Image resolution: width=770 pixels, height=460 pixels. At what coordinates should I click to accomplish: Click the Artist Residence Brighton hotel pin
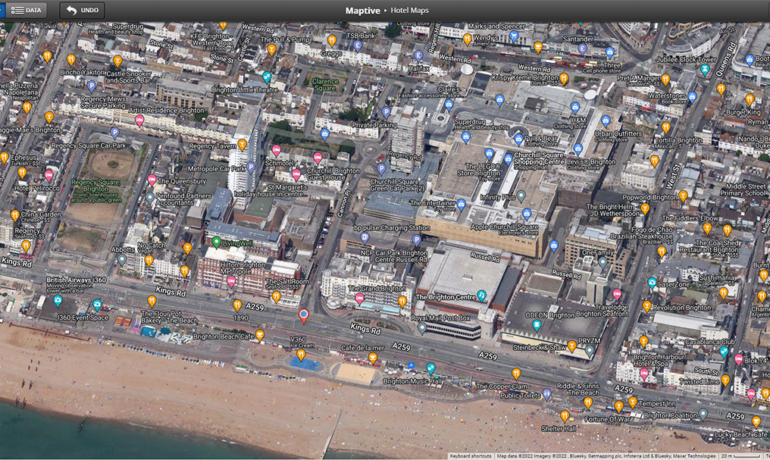tap(139, 120)
